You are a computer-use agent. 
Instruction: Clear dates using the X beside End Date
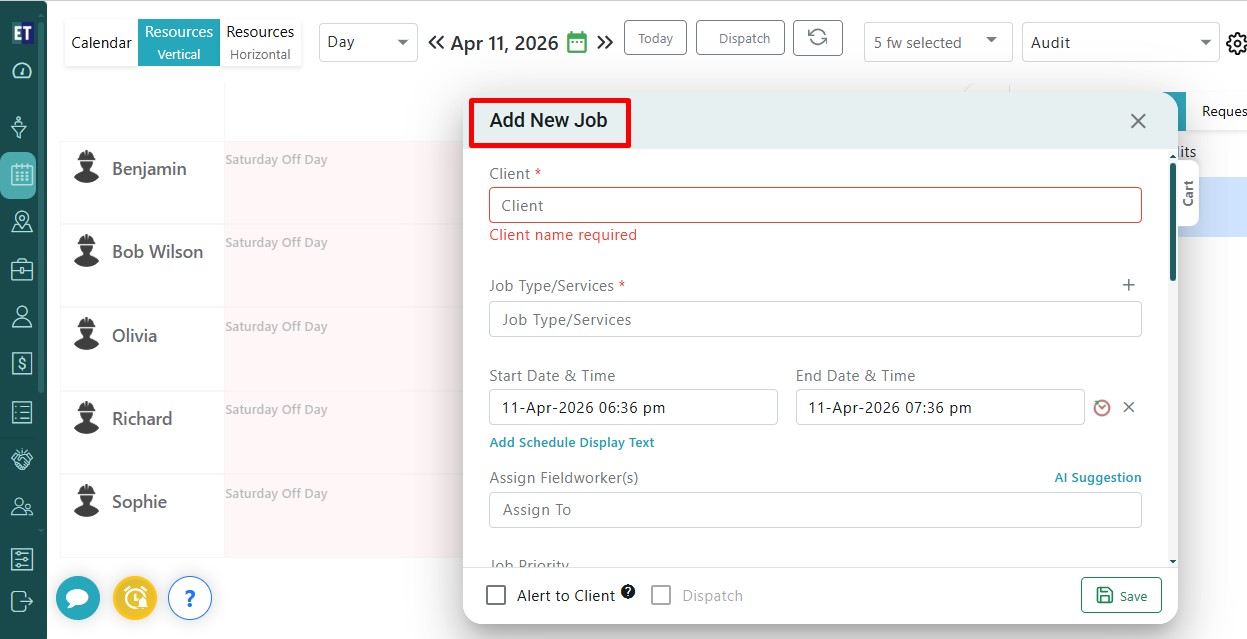pos(1129,408)
